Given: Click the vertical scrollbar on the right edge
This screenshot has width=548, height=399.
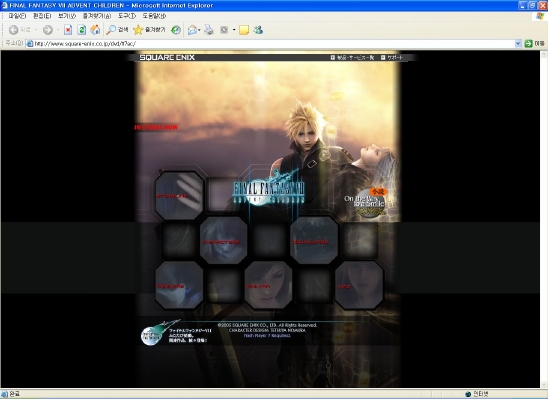Looking at the screenshot, I should coord(544,219).
